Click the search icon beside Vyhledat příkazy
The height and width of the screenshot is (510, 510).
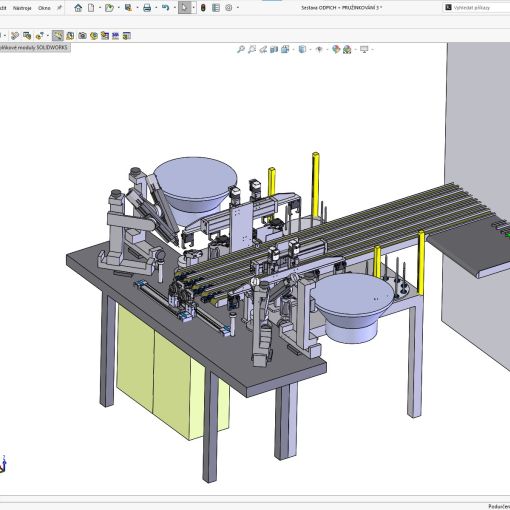pyautogui.click(x=448, y=7)
